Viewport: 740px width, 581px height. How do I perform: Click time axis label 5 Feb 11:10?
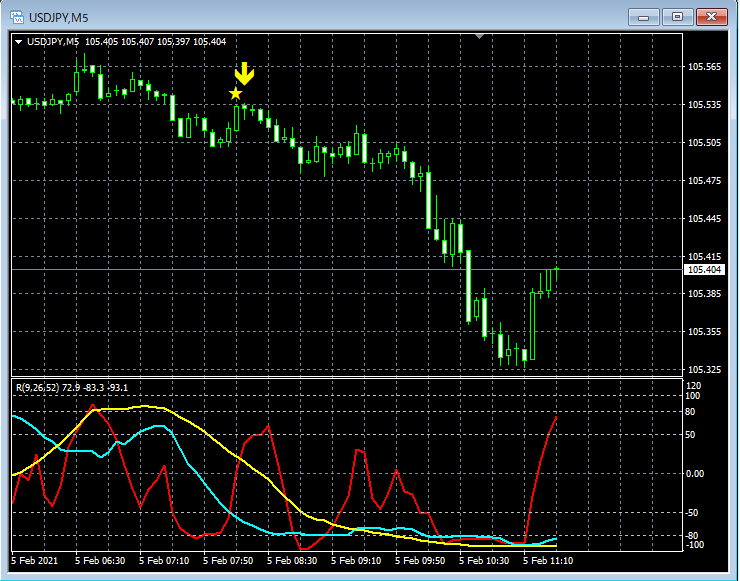coord(548,561)
